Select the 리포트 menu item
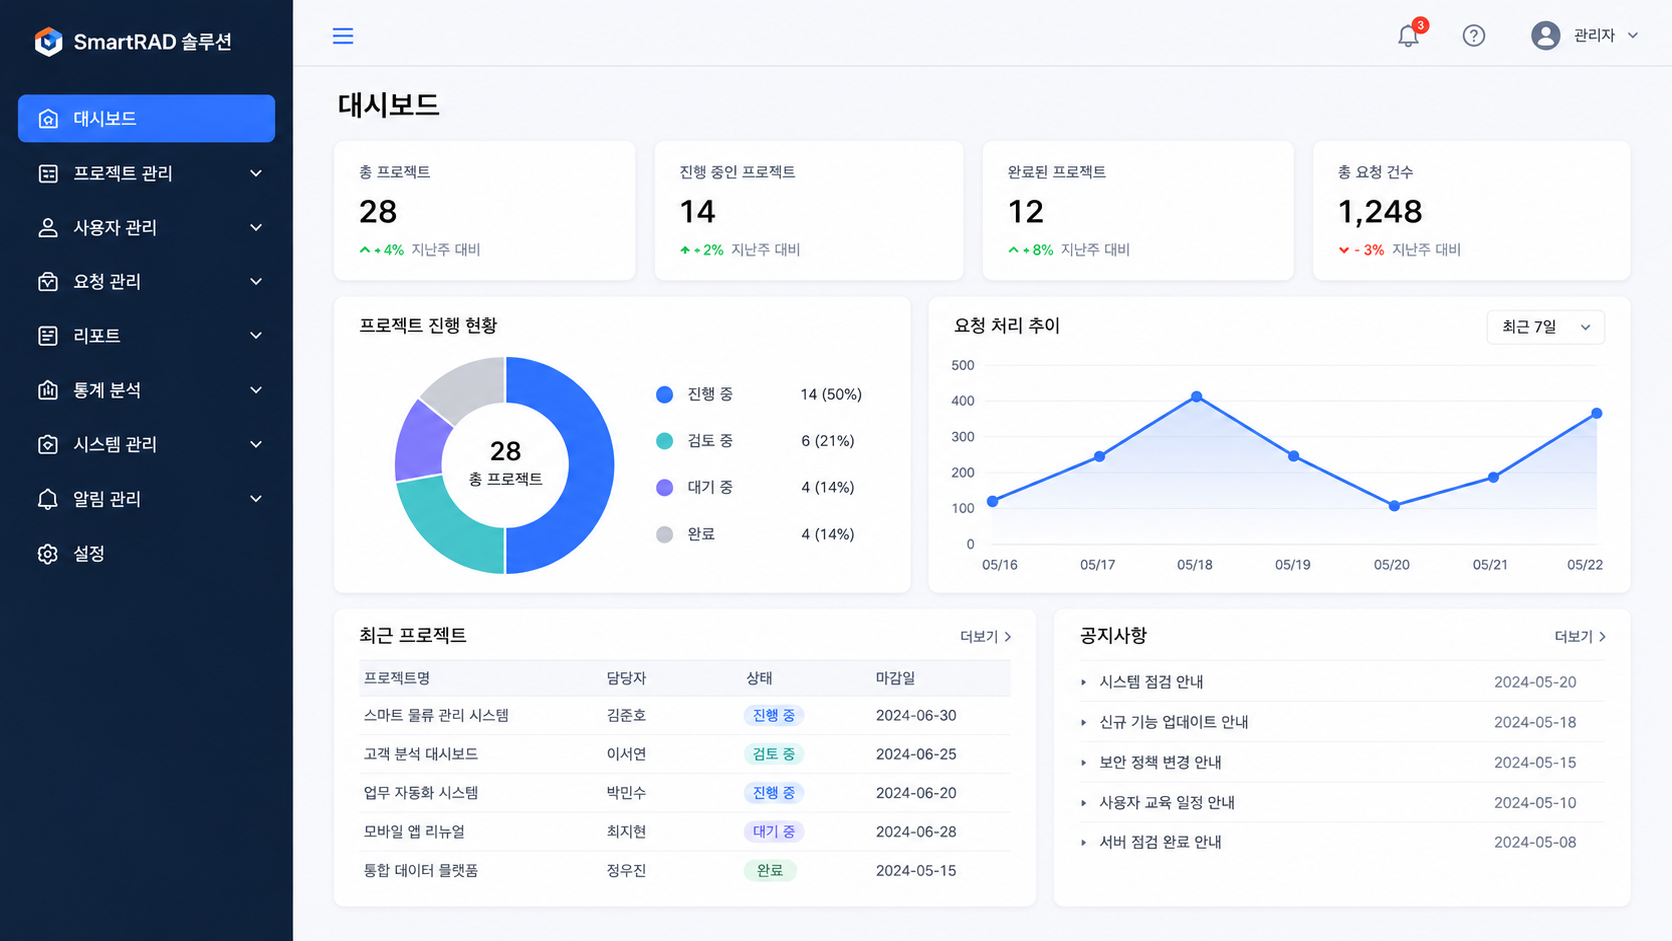The width and height of the screenshot is (1672, 941). pyautogui.click(x=146, y=336)
